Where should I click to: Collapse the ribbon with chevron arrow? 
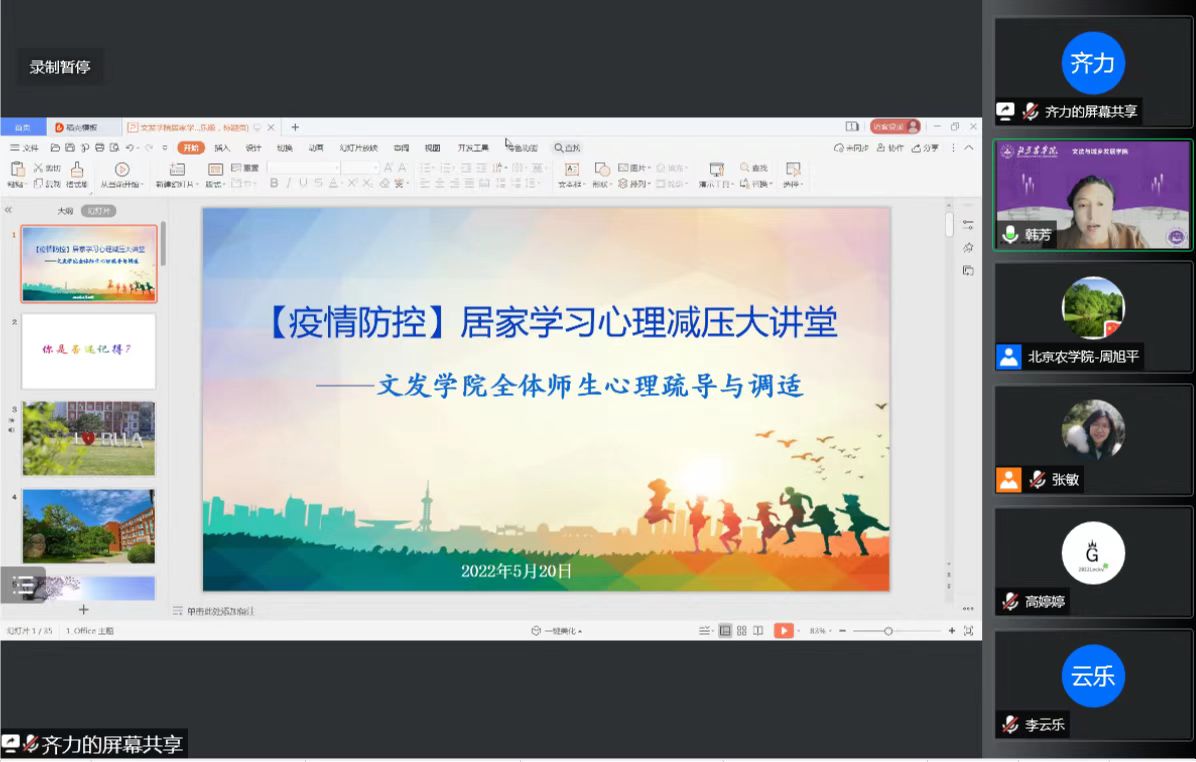(969, 148)
